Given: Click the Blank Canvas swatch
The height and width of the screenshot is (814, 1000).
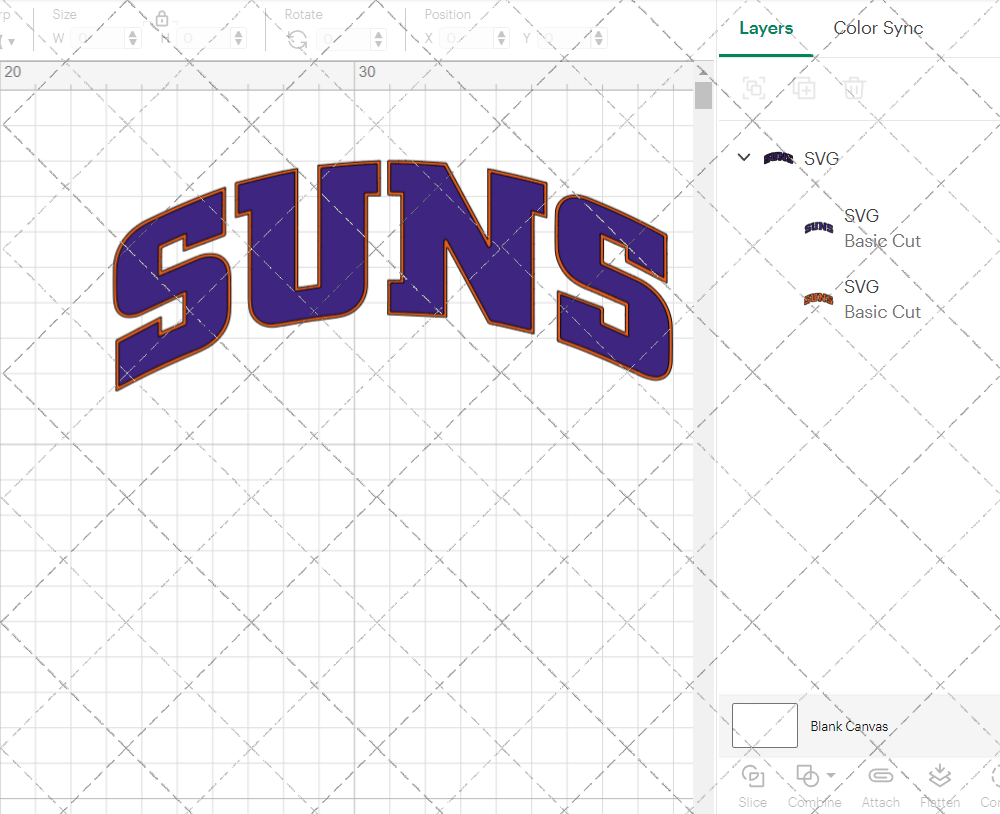Looking at the screenshot, I should pyautogui.click(x=765, y=725).
